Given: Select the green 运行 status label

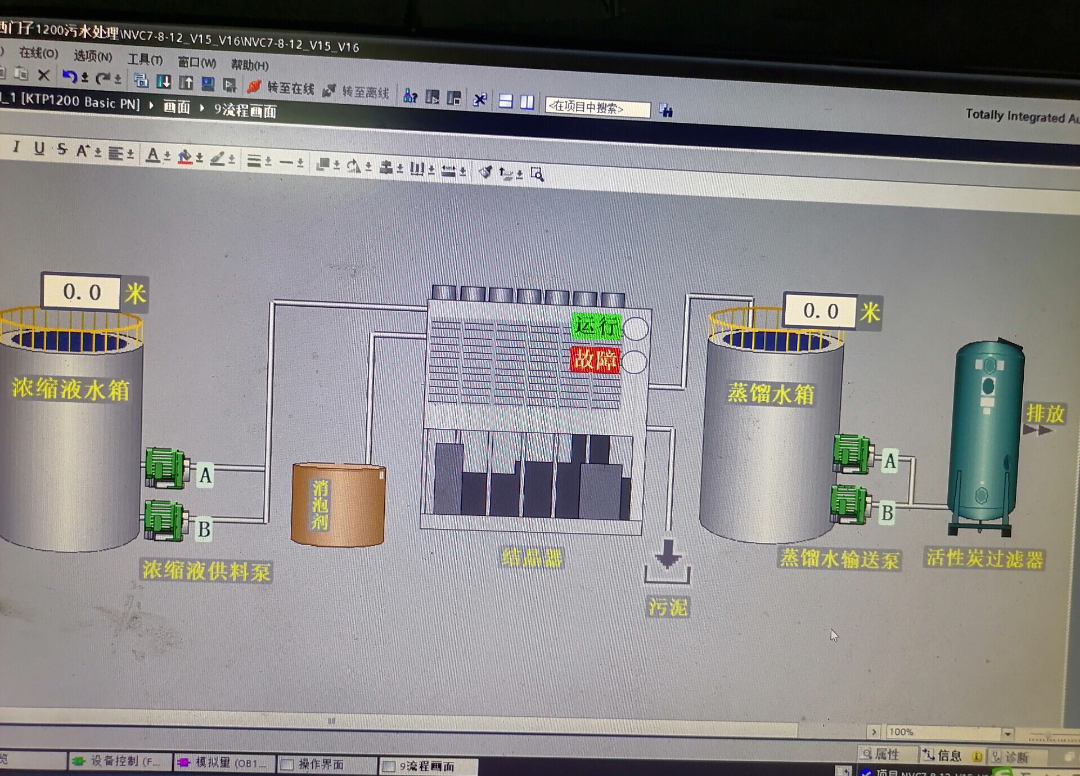Looking at the screenshot, I should click(x=596, y=326).
